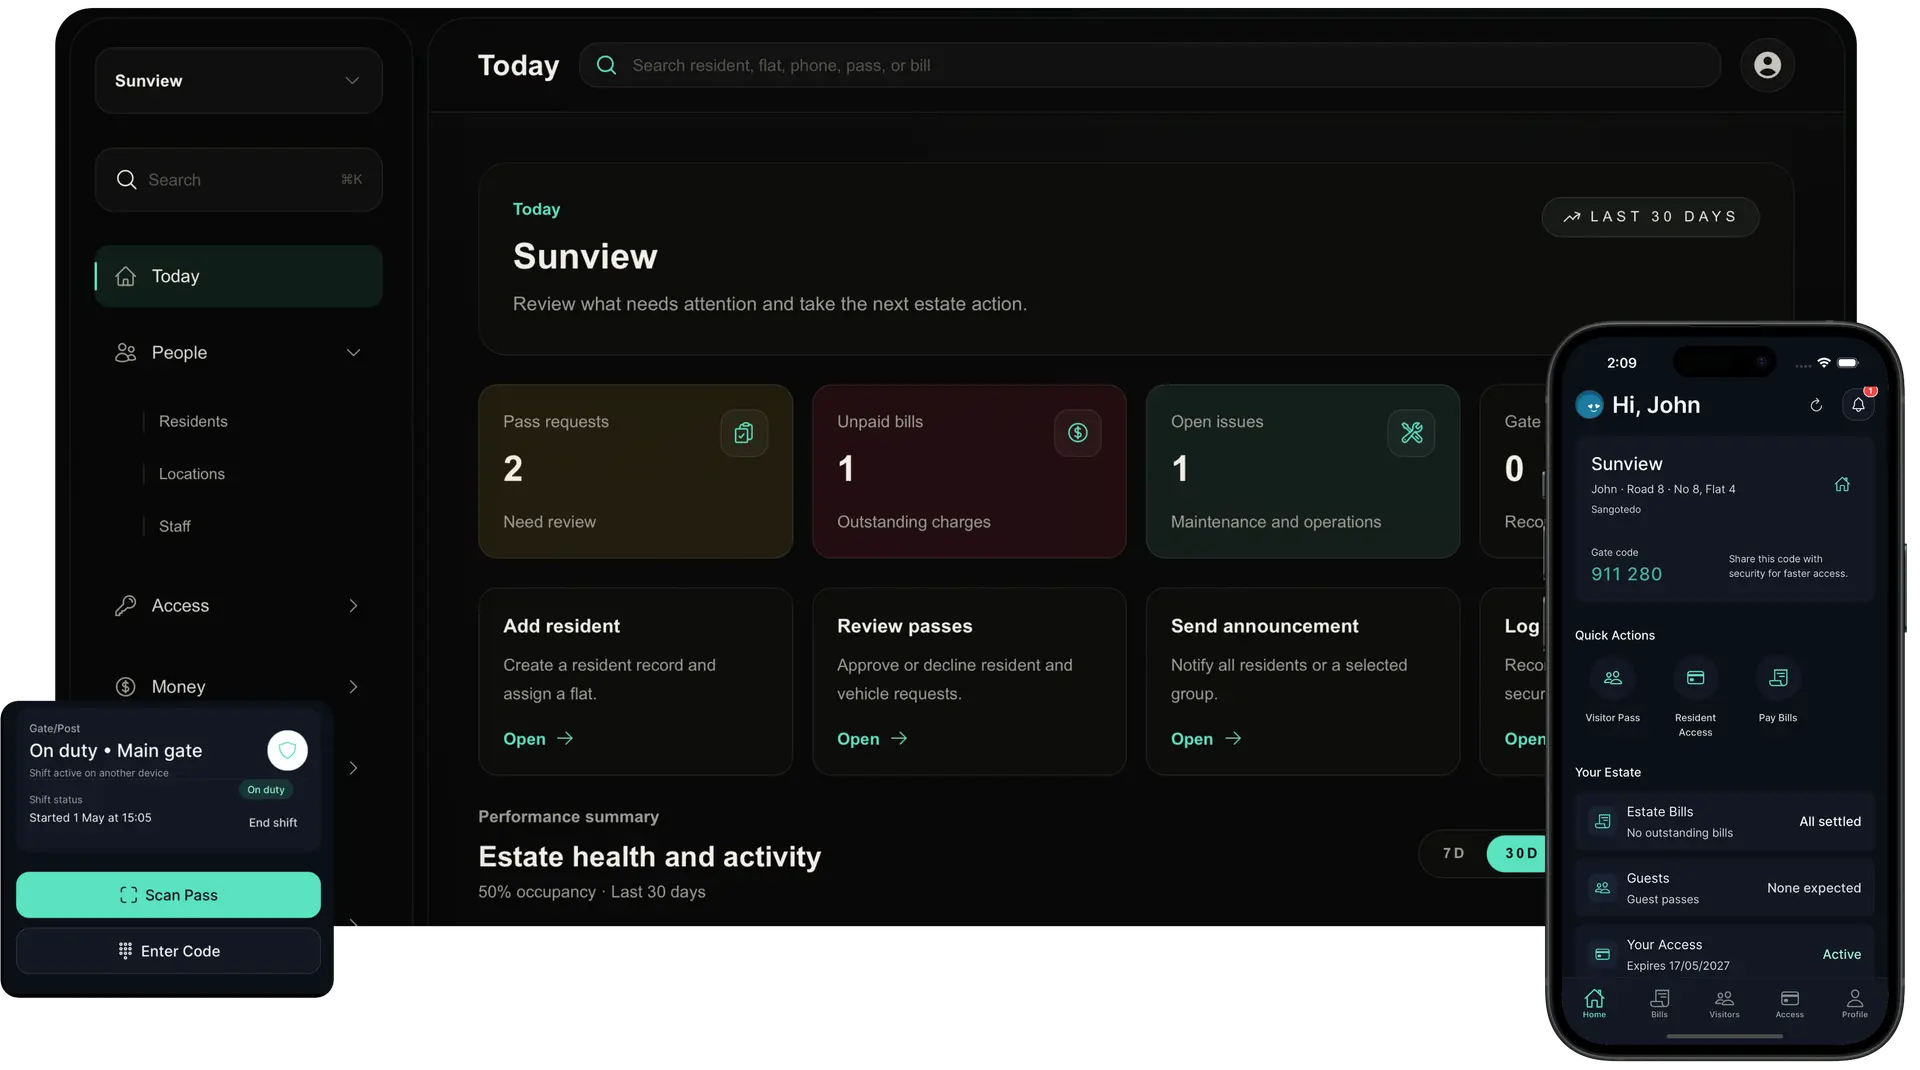The height and width of the screenshot is (1070, 1920).
Task: Tap the profile avatar beside Hi, John
Action: [x=1589, y=405]
